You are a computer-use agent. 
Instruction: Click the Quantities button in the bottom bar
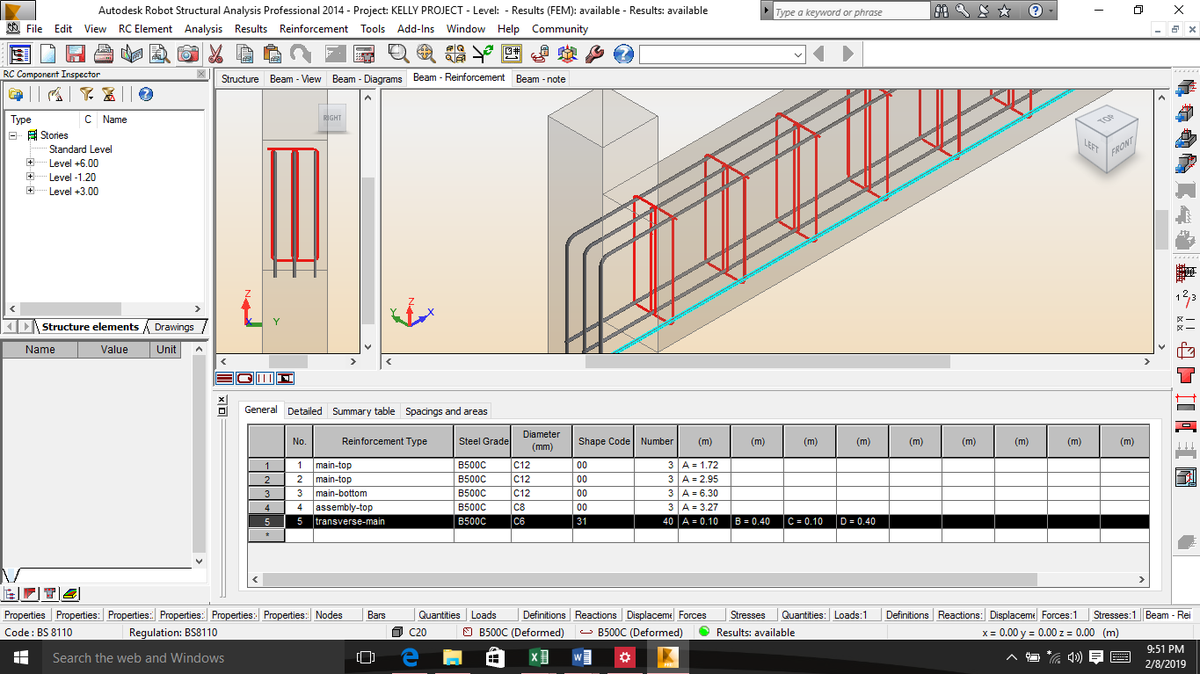[x=440, y=615]
